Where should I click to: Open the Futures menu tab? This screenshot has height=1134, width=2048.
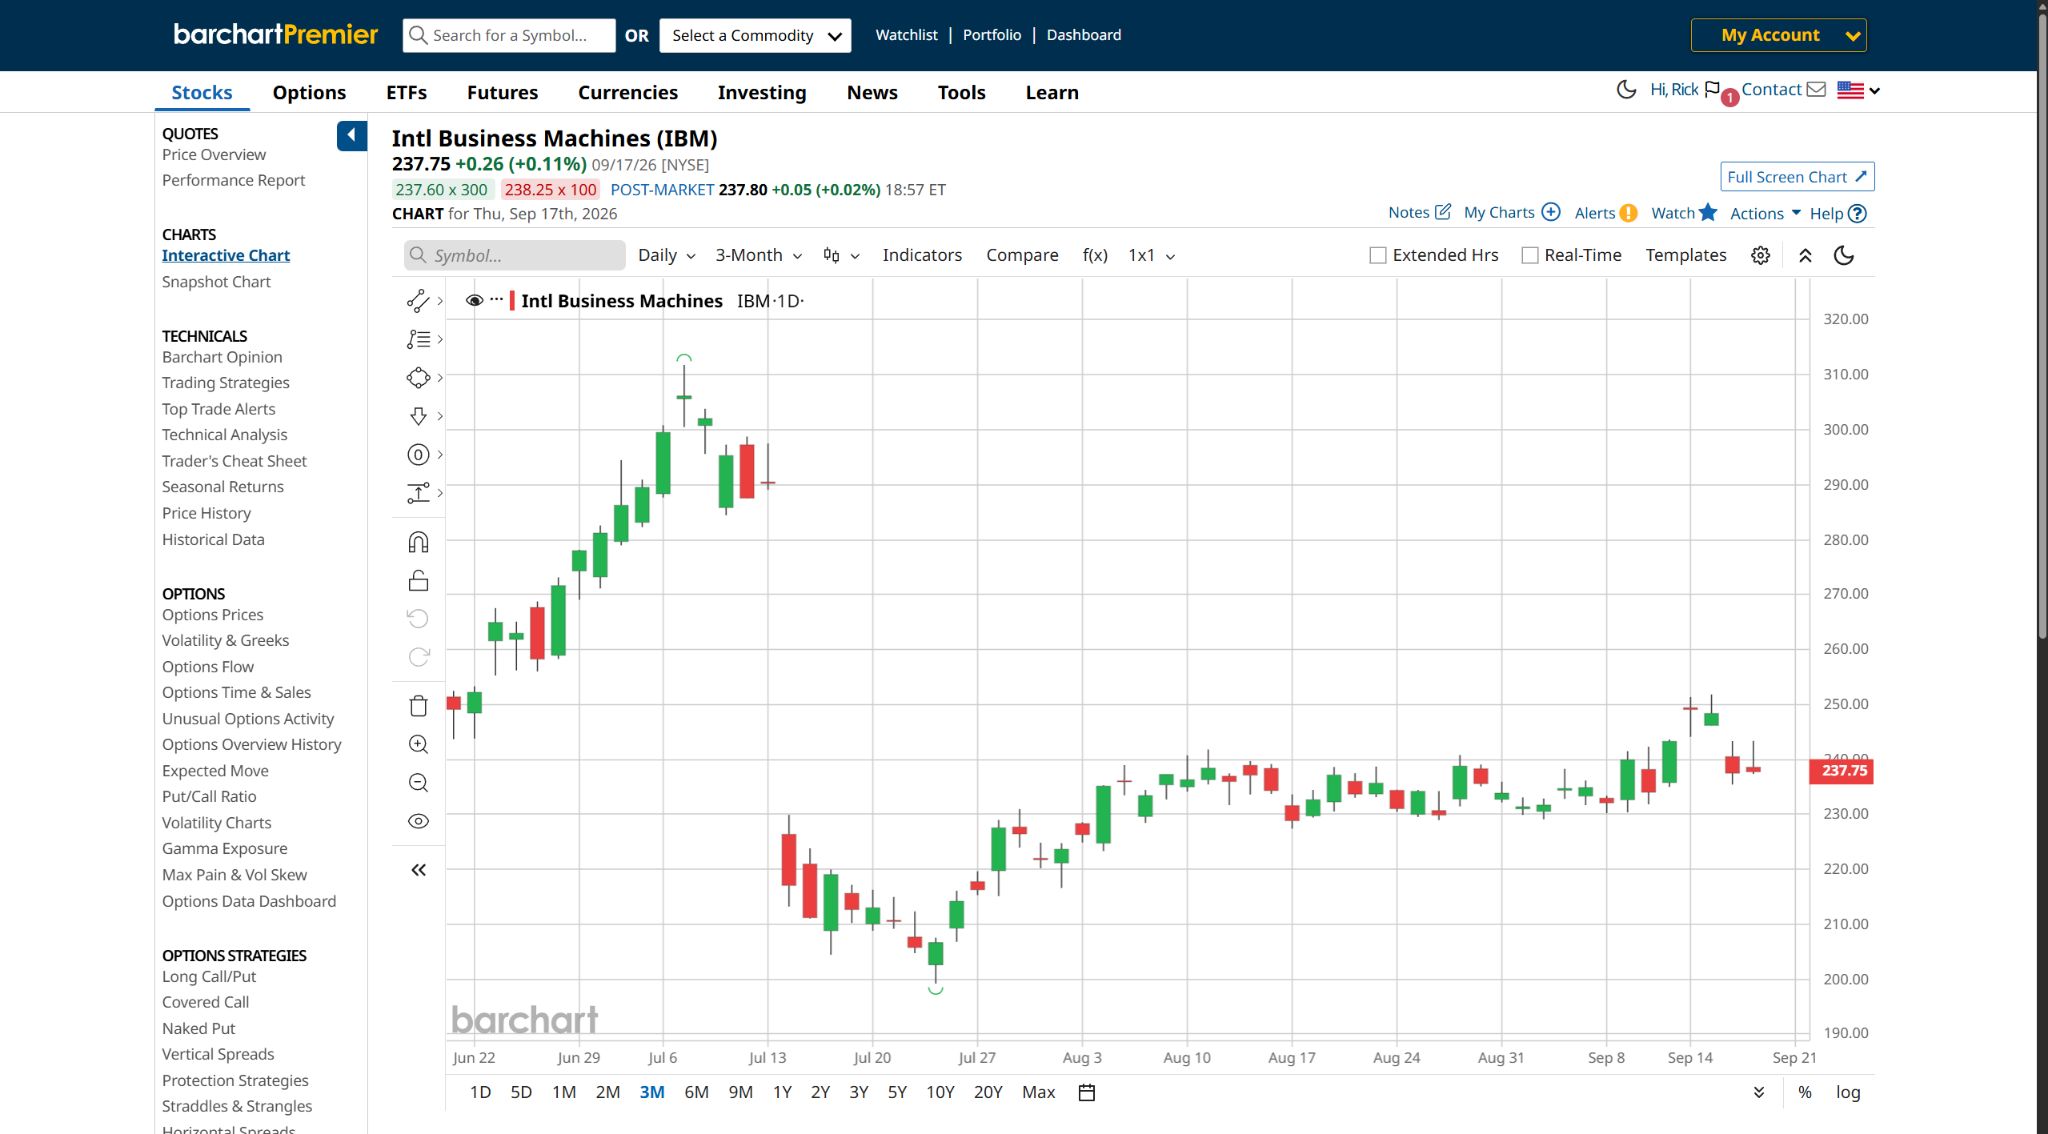point(502,93)
